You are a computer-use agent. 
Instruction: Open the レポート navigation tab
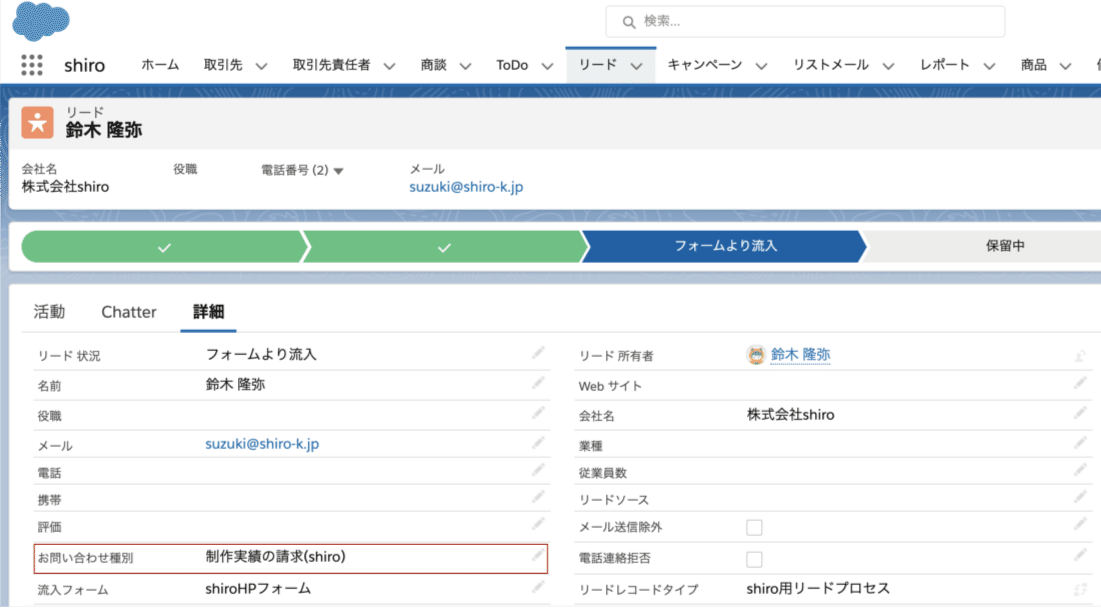click(944, 65)
